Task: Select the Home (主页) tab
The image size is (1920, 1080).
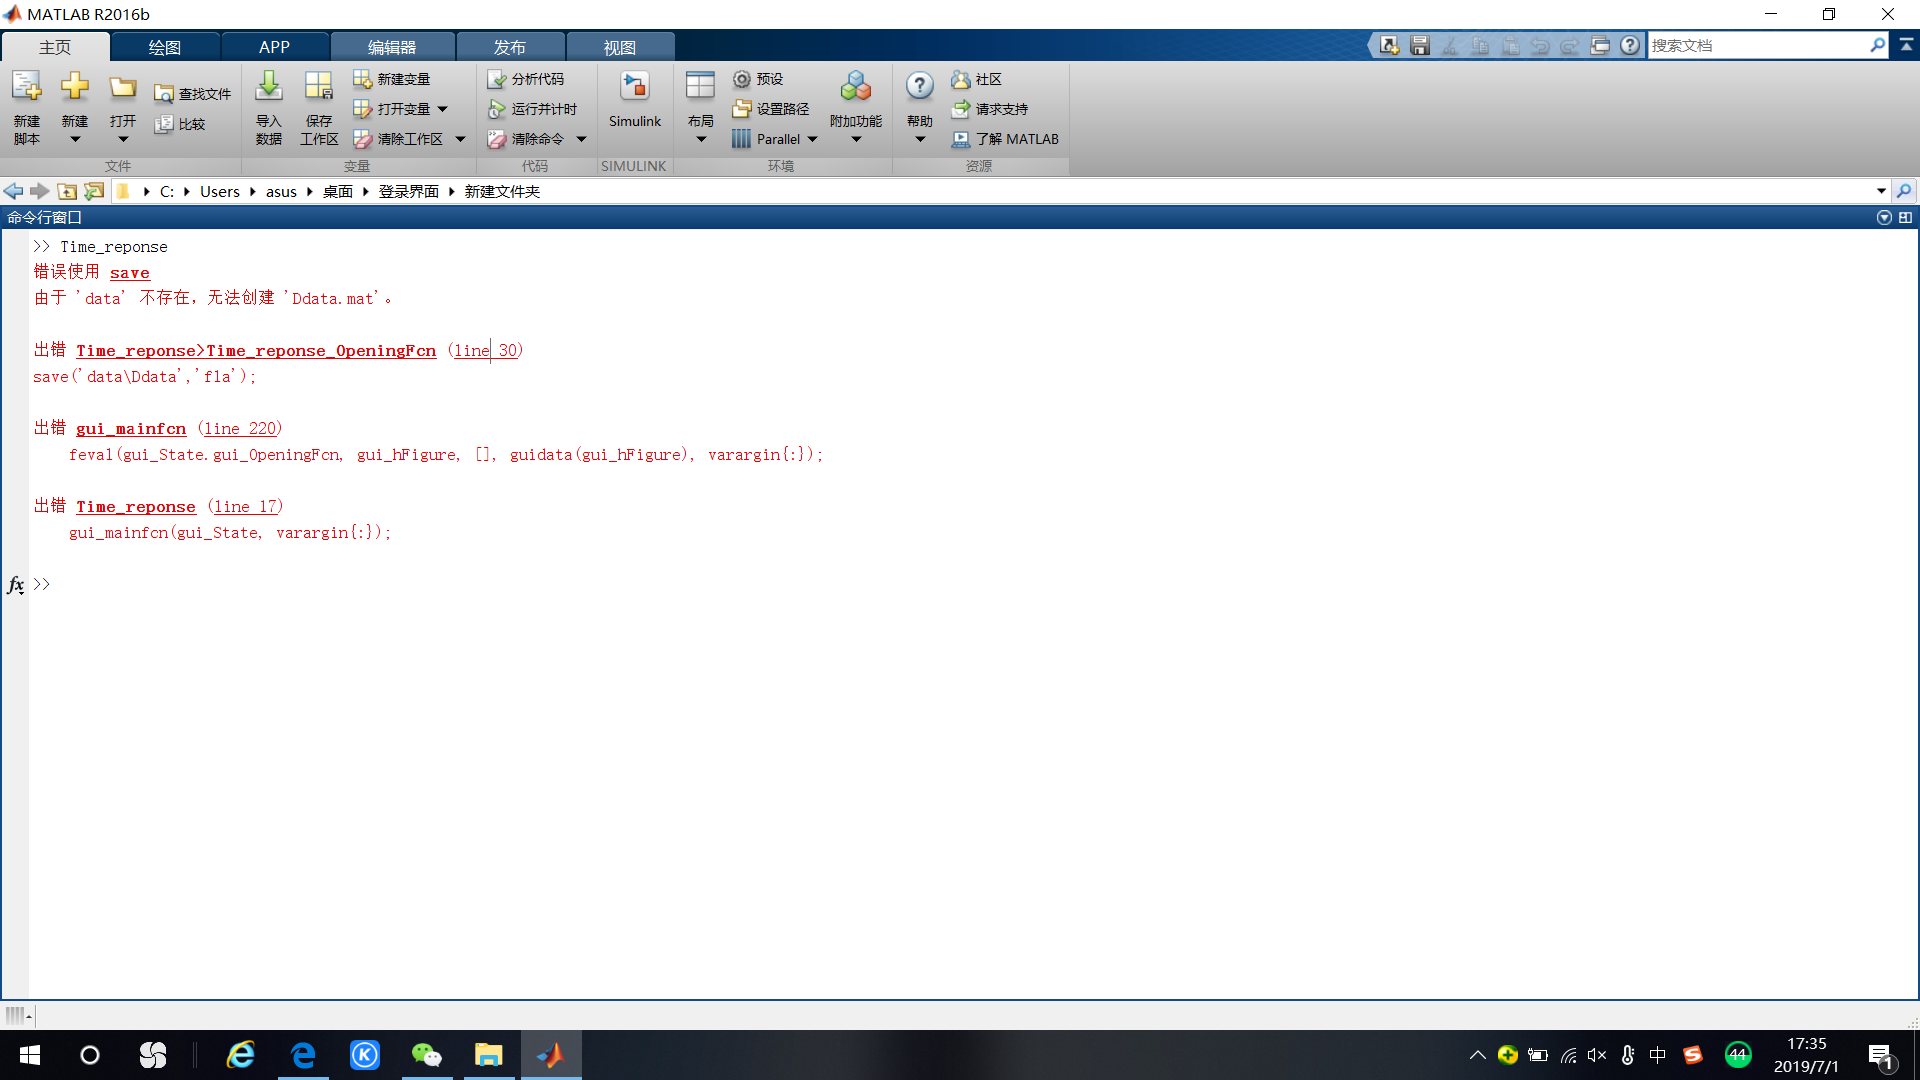Action: pos(55,47)
